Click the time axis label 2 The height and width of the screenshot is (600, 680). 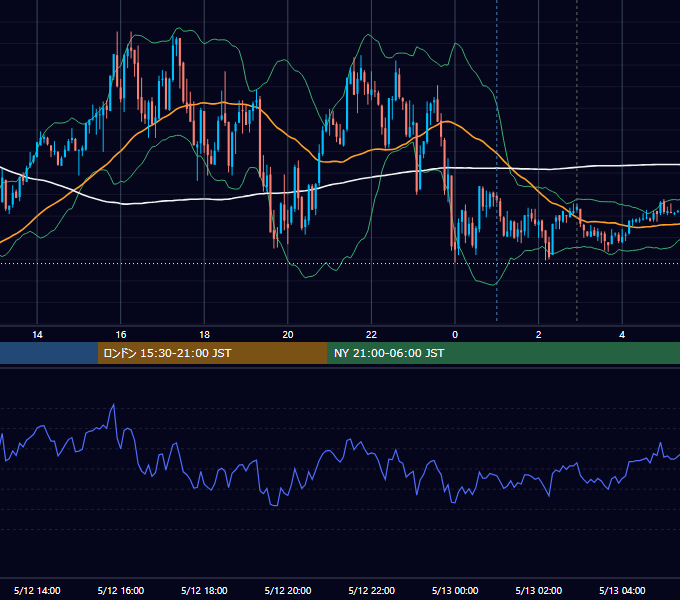pos(539,335)
